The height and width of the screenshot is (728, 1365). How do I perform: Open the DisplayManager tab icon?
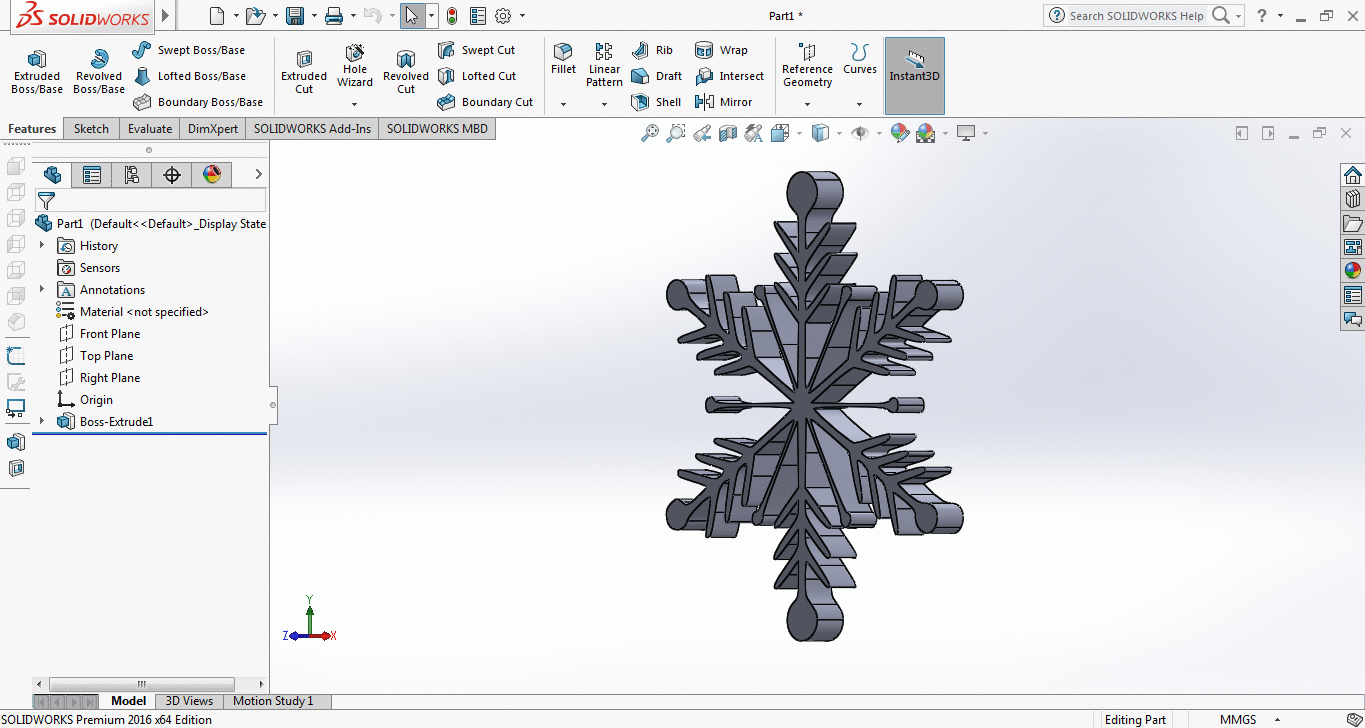212,175
